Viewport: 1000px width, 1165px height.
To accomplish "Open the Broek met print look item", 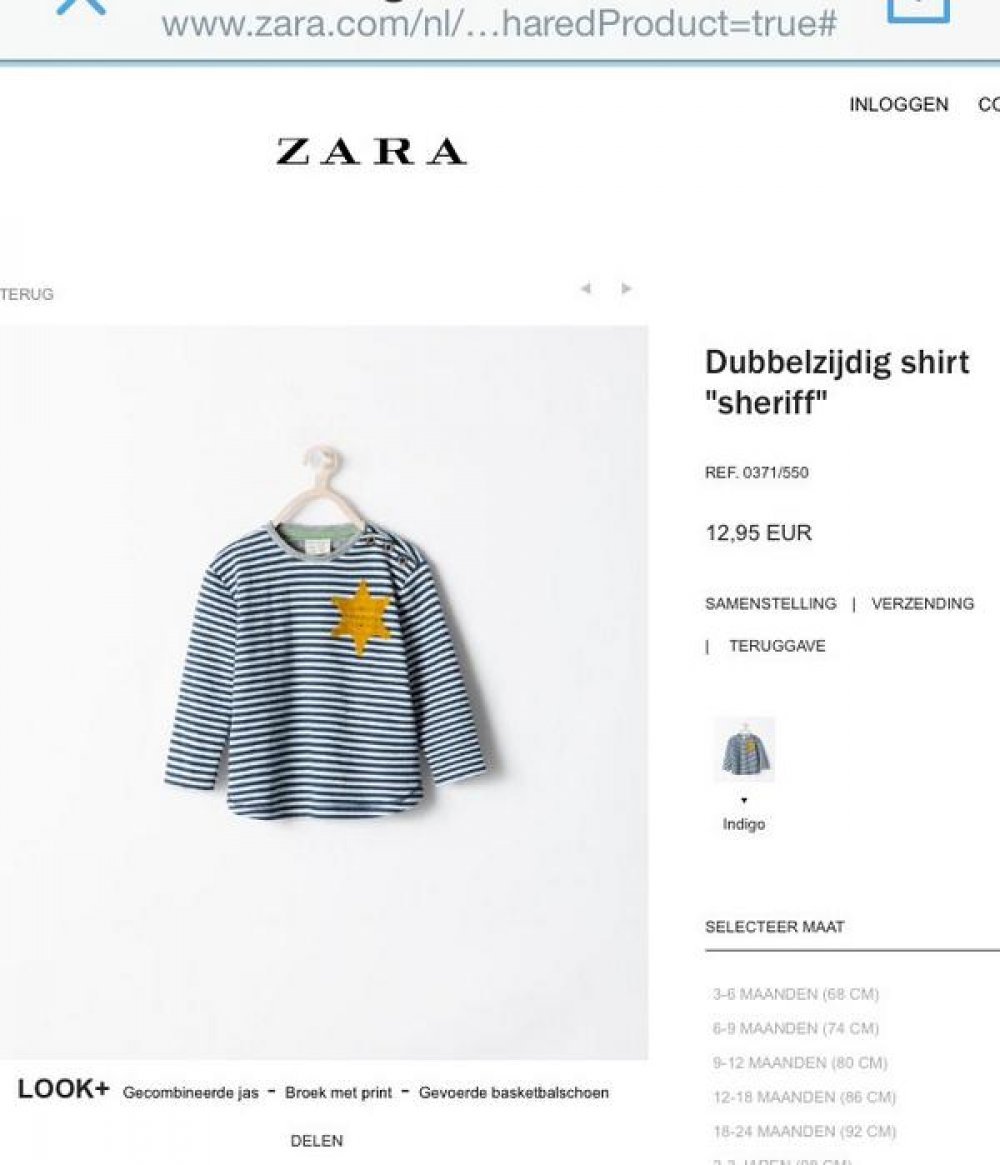I will coord(338,1093).
